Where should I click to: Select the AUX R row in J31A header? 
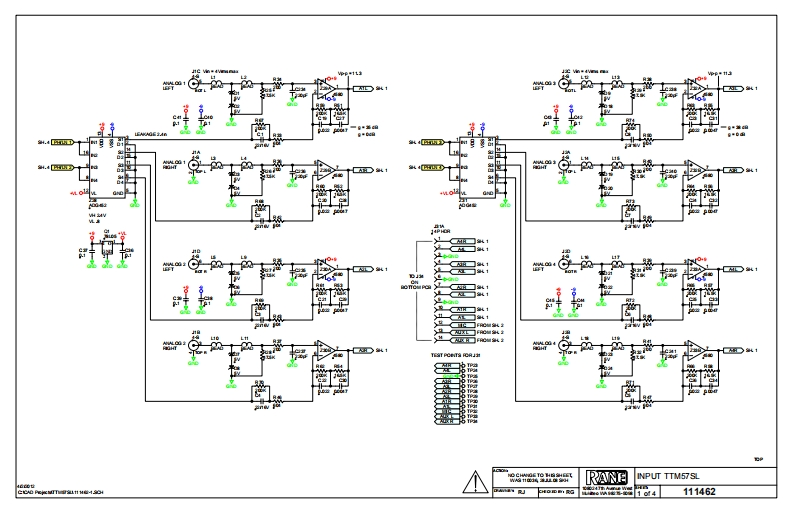pyautogui.click(x=461, y=342)
